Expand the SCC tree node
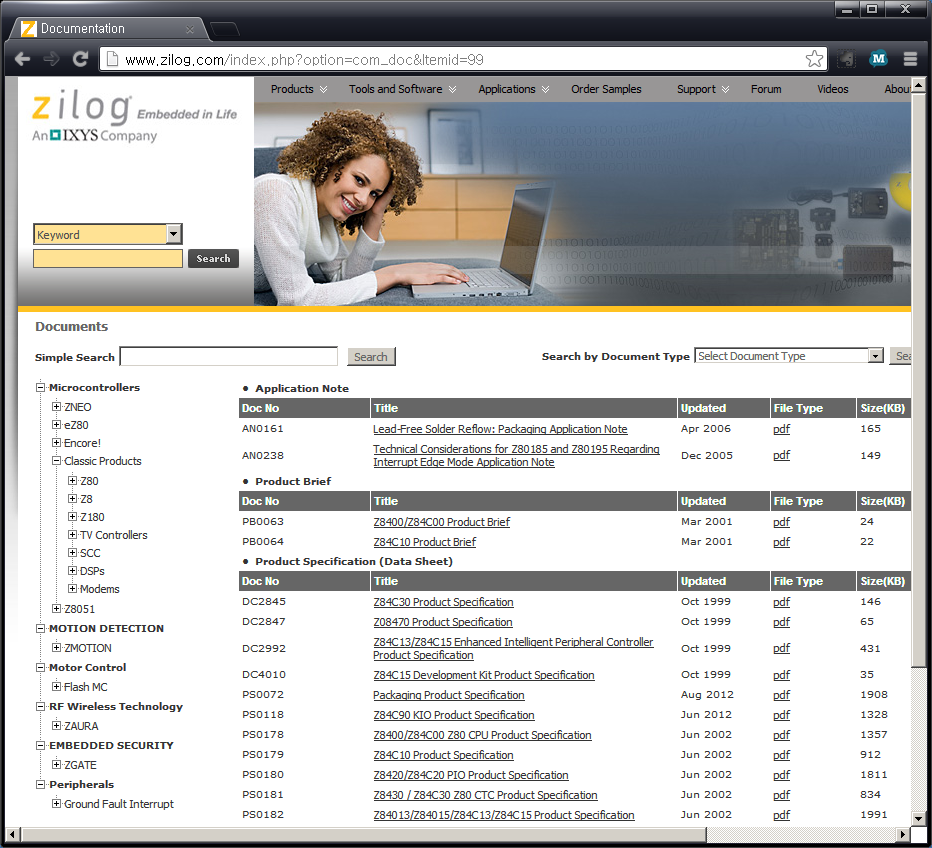932x848 pixels. (73, 553)
